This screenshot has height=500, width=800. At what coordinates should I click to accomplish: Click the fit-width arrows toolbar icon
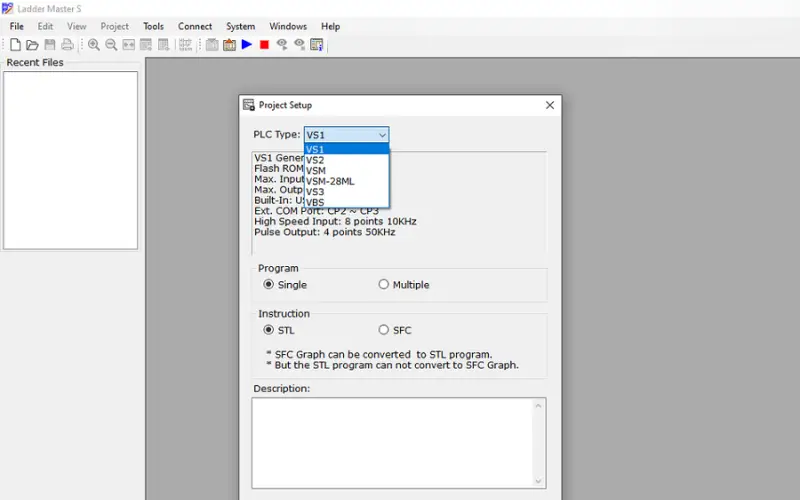tap(129, 45)
